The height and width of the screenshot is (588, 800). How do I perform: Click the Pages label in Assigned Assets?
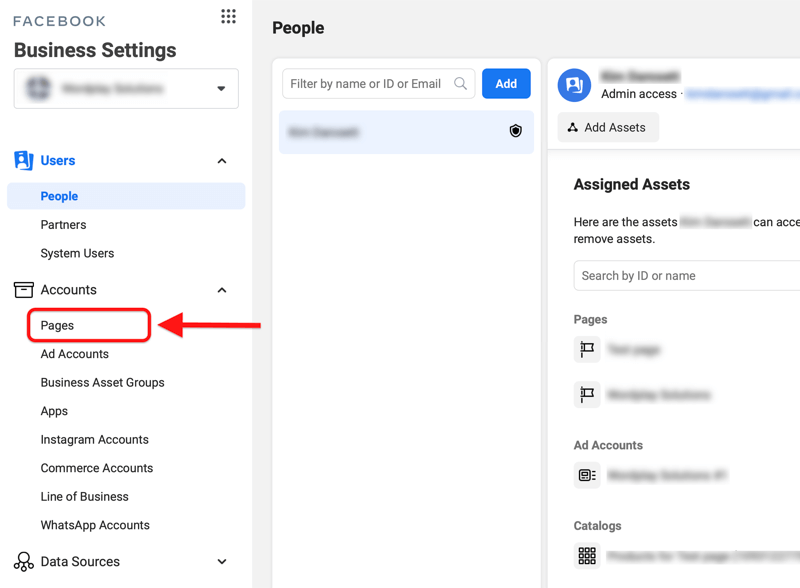click(x=590, y=320)
